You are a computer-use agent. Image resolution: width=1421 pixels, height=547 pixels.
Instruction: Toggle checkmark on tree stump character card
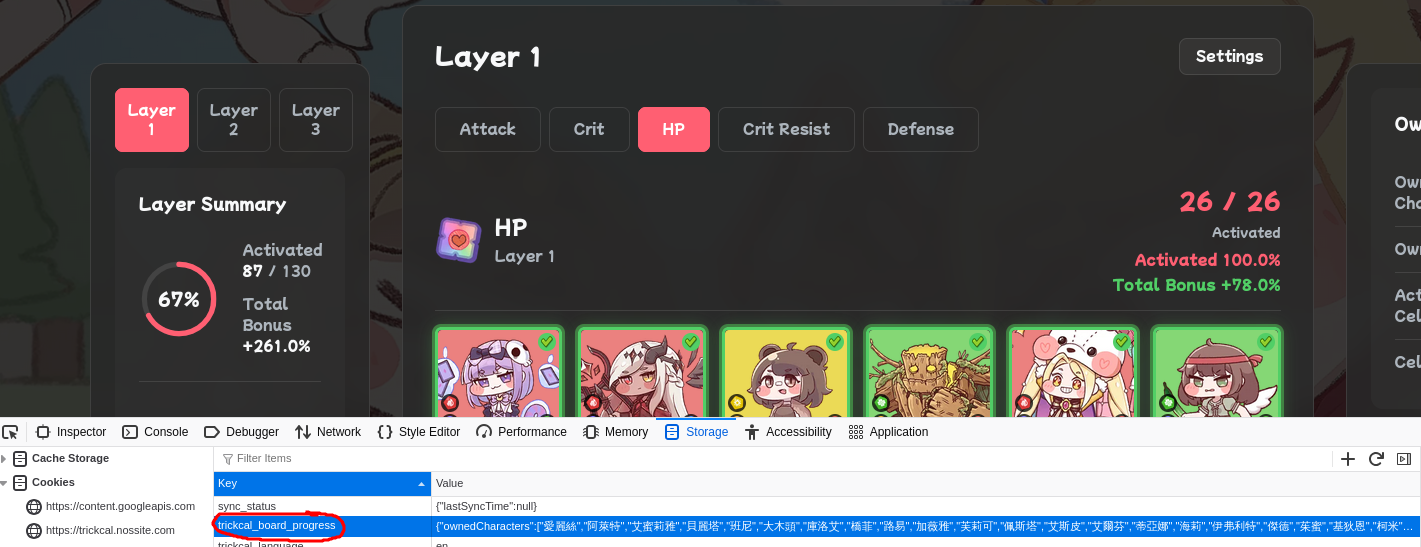[x=978, y=342]
